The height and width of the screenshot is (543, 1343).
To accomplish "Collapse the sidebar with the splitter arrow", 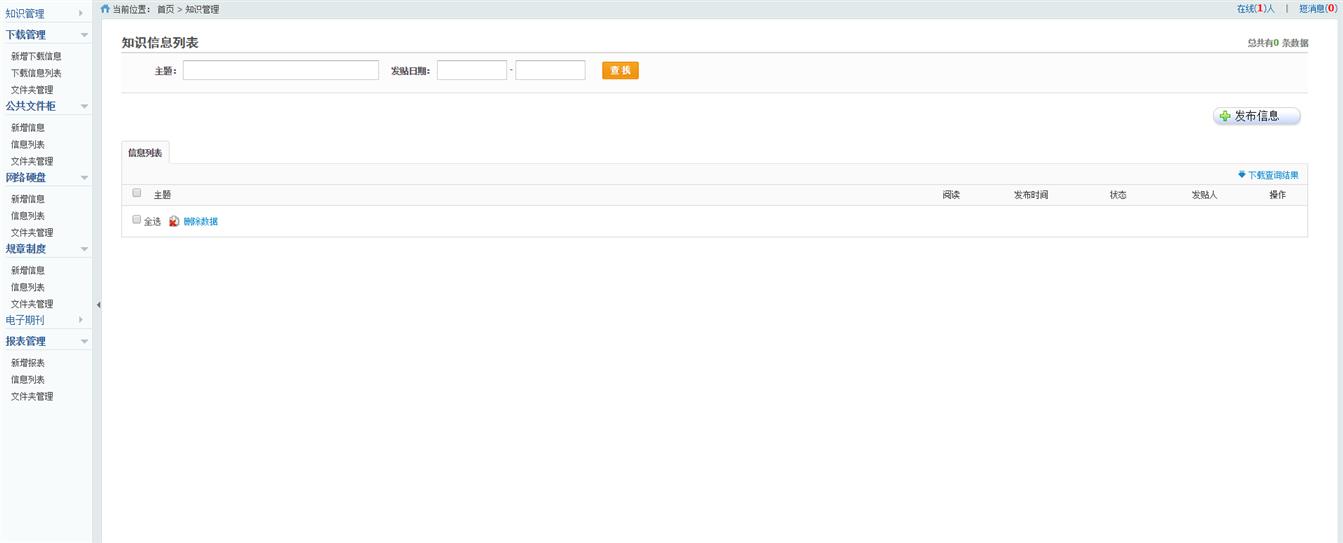I will (98, 304).
